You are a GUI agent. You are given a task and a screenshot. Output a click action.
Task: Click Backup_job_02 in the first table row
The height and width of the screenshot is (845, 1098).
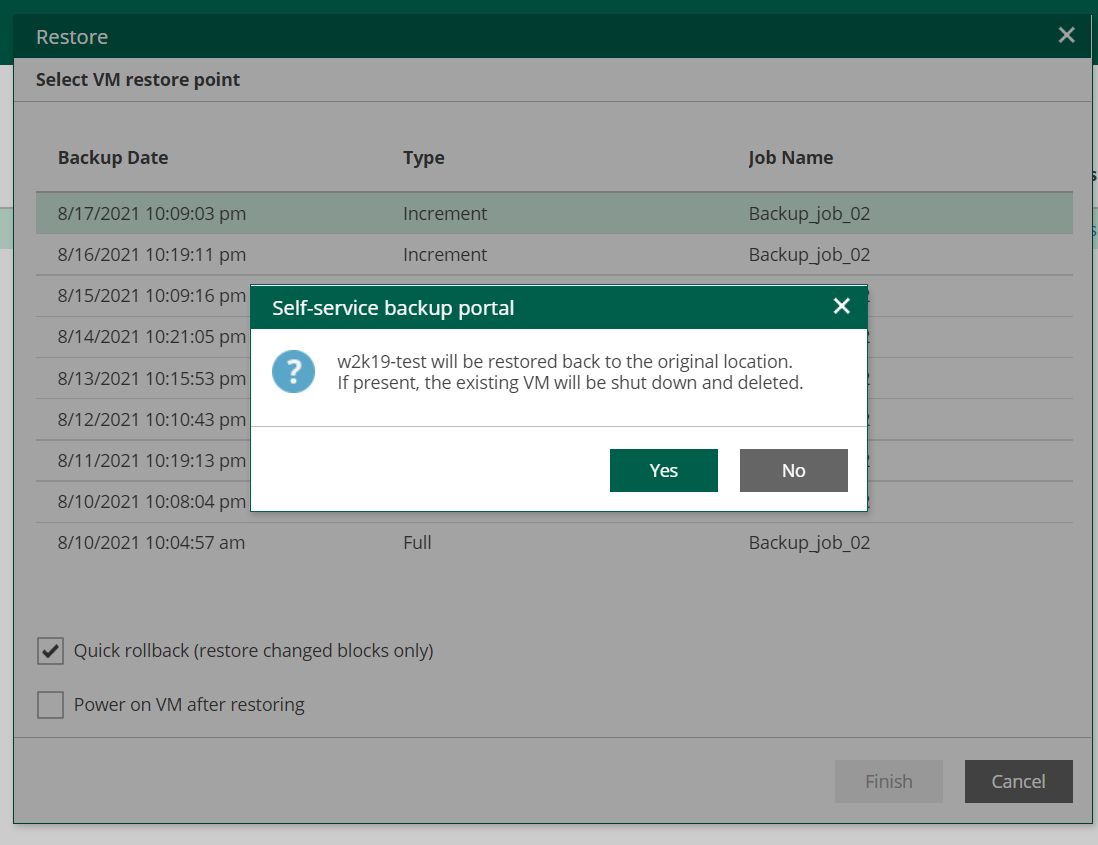pos(809,213)
